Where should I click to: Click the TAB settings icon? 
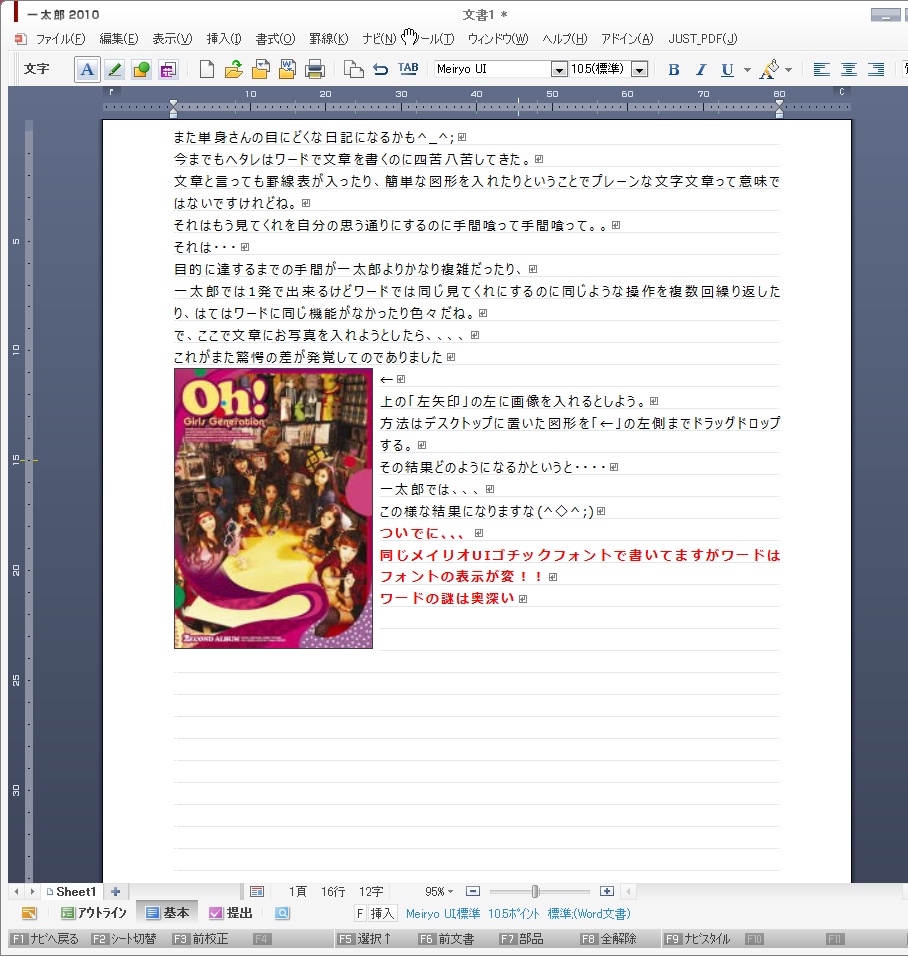tap(408, 69)
